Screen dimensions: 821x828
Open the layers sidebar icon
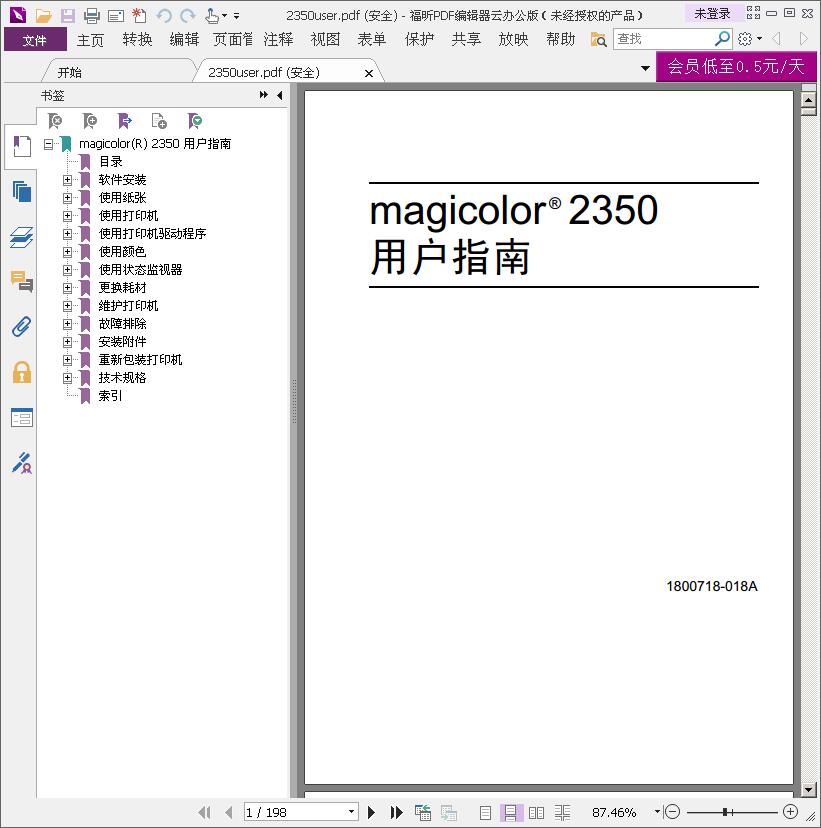pyautogui.click(x=22, y=237)
